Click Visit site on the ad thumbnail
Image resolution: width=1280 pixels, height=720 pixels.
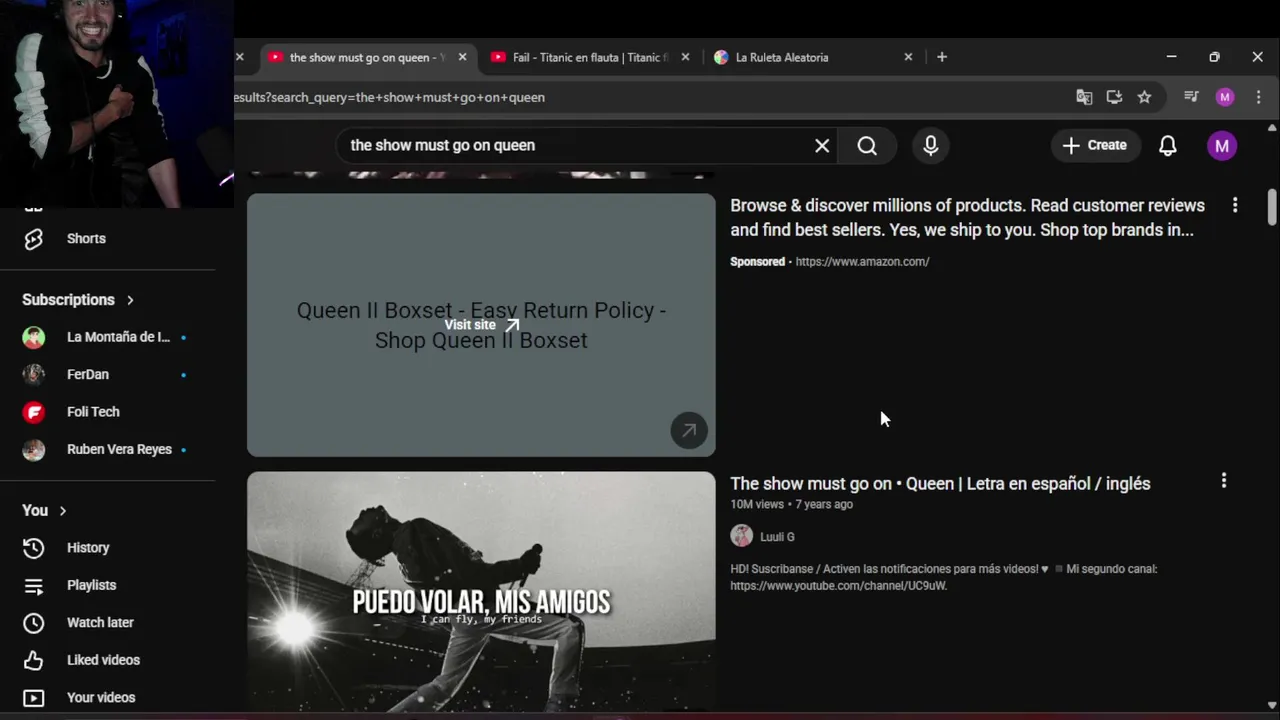click(481, 325)
